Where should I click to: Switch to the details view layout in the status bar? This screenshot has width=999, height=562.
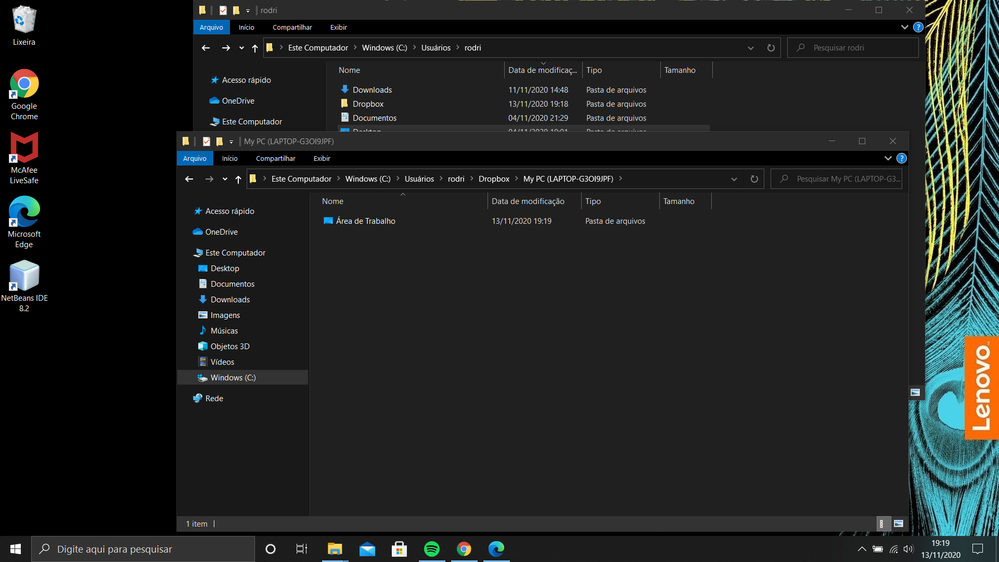882,523
